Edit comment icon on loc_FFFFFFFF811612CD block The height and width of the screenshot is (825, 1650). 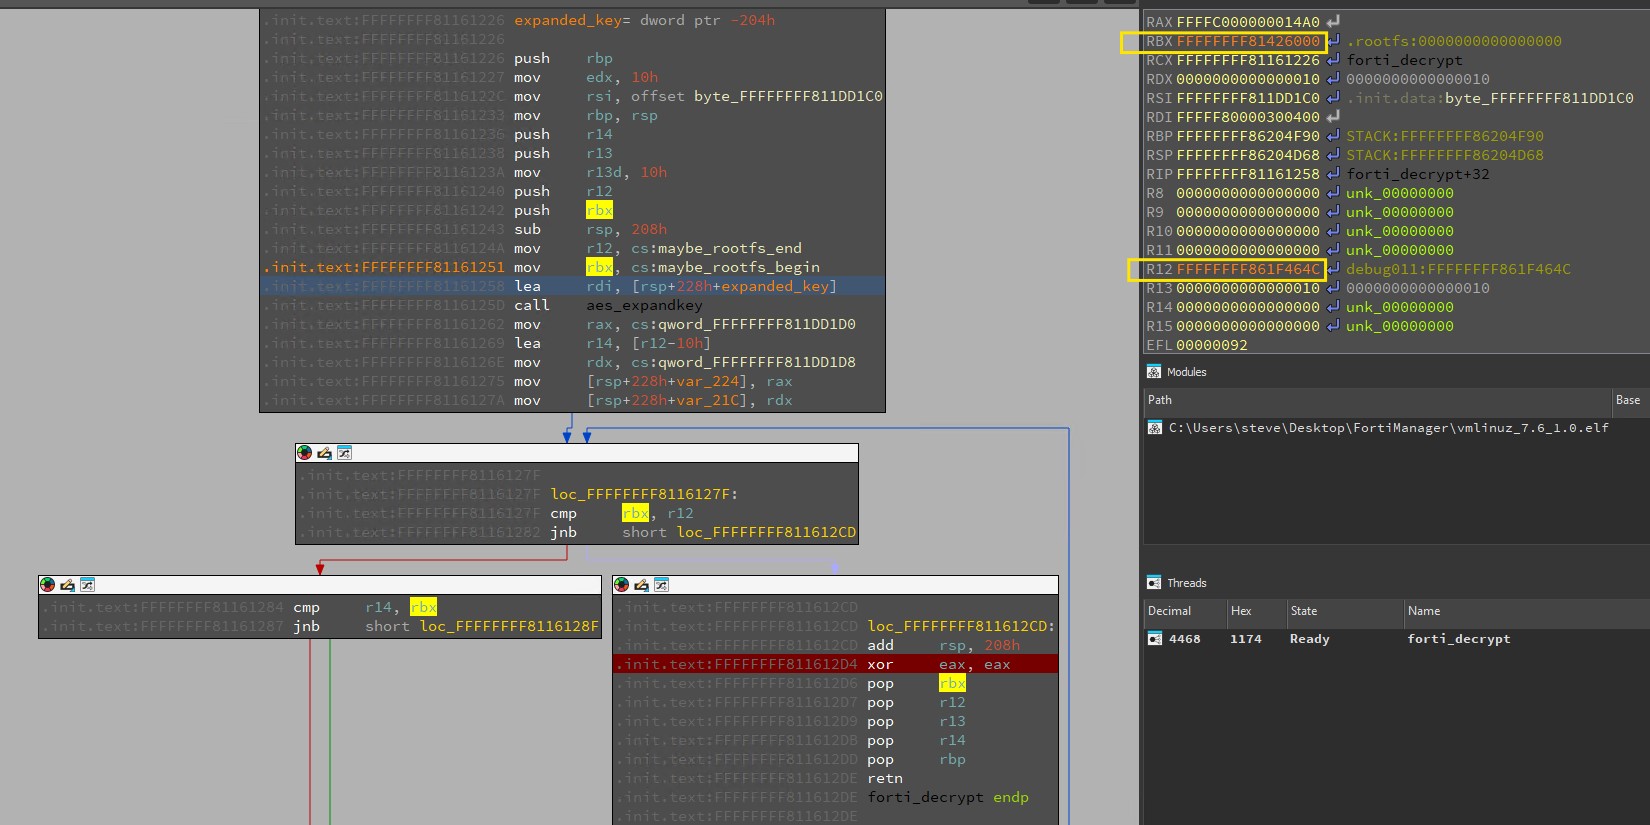point(641,585)
